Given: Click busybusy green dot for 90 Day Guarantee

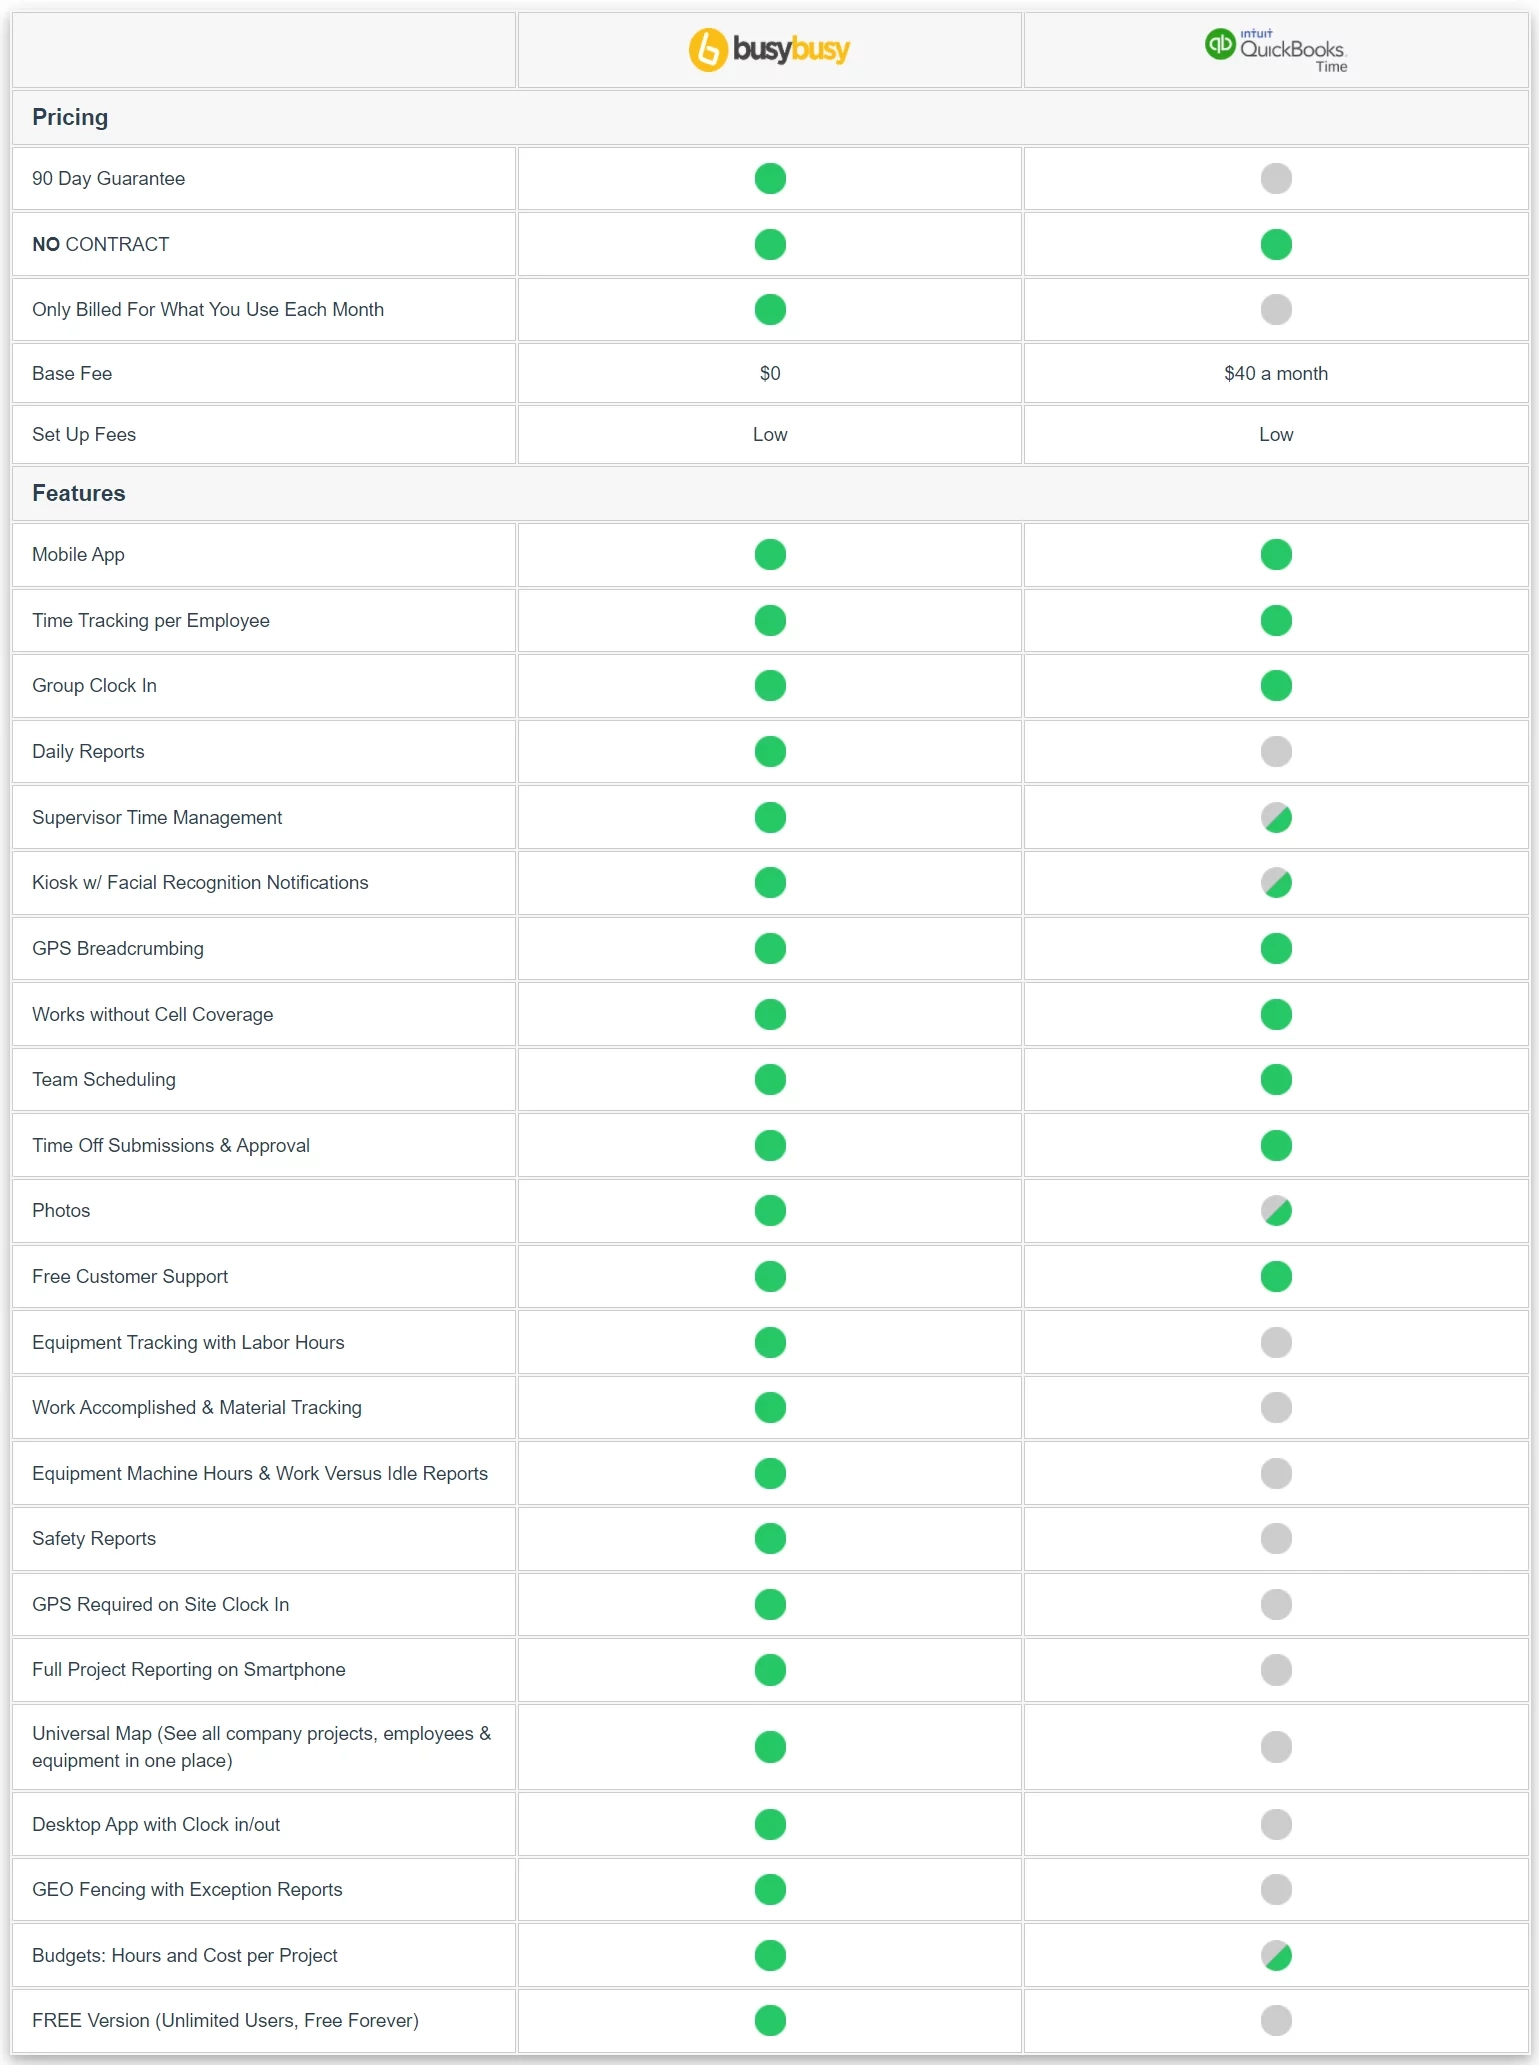Looking at the screenshot, I should click(x=770, y=178).
